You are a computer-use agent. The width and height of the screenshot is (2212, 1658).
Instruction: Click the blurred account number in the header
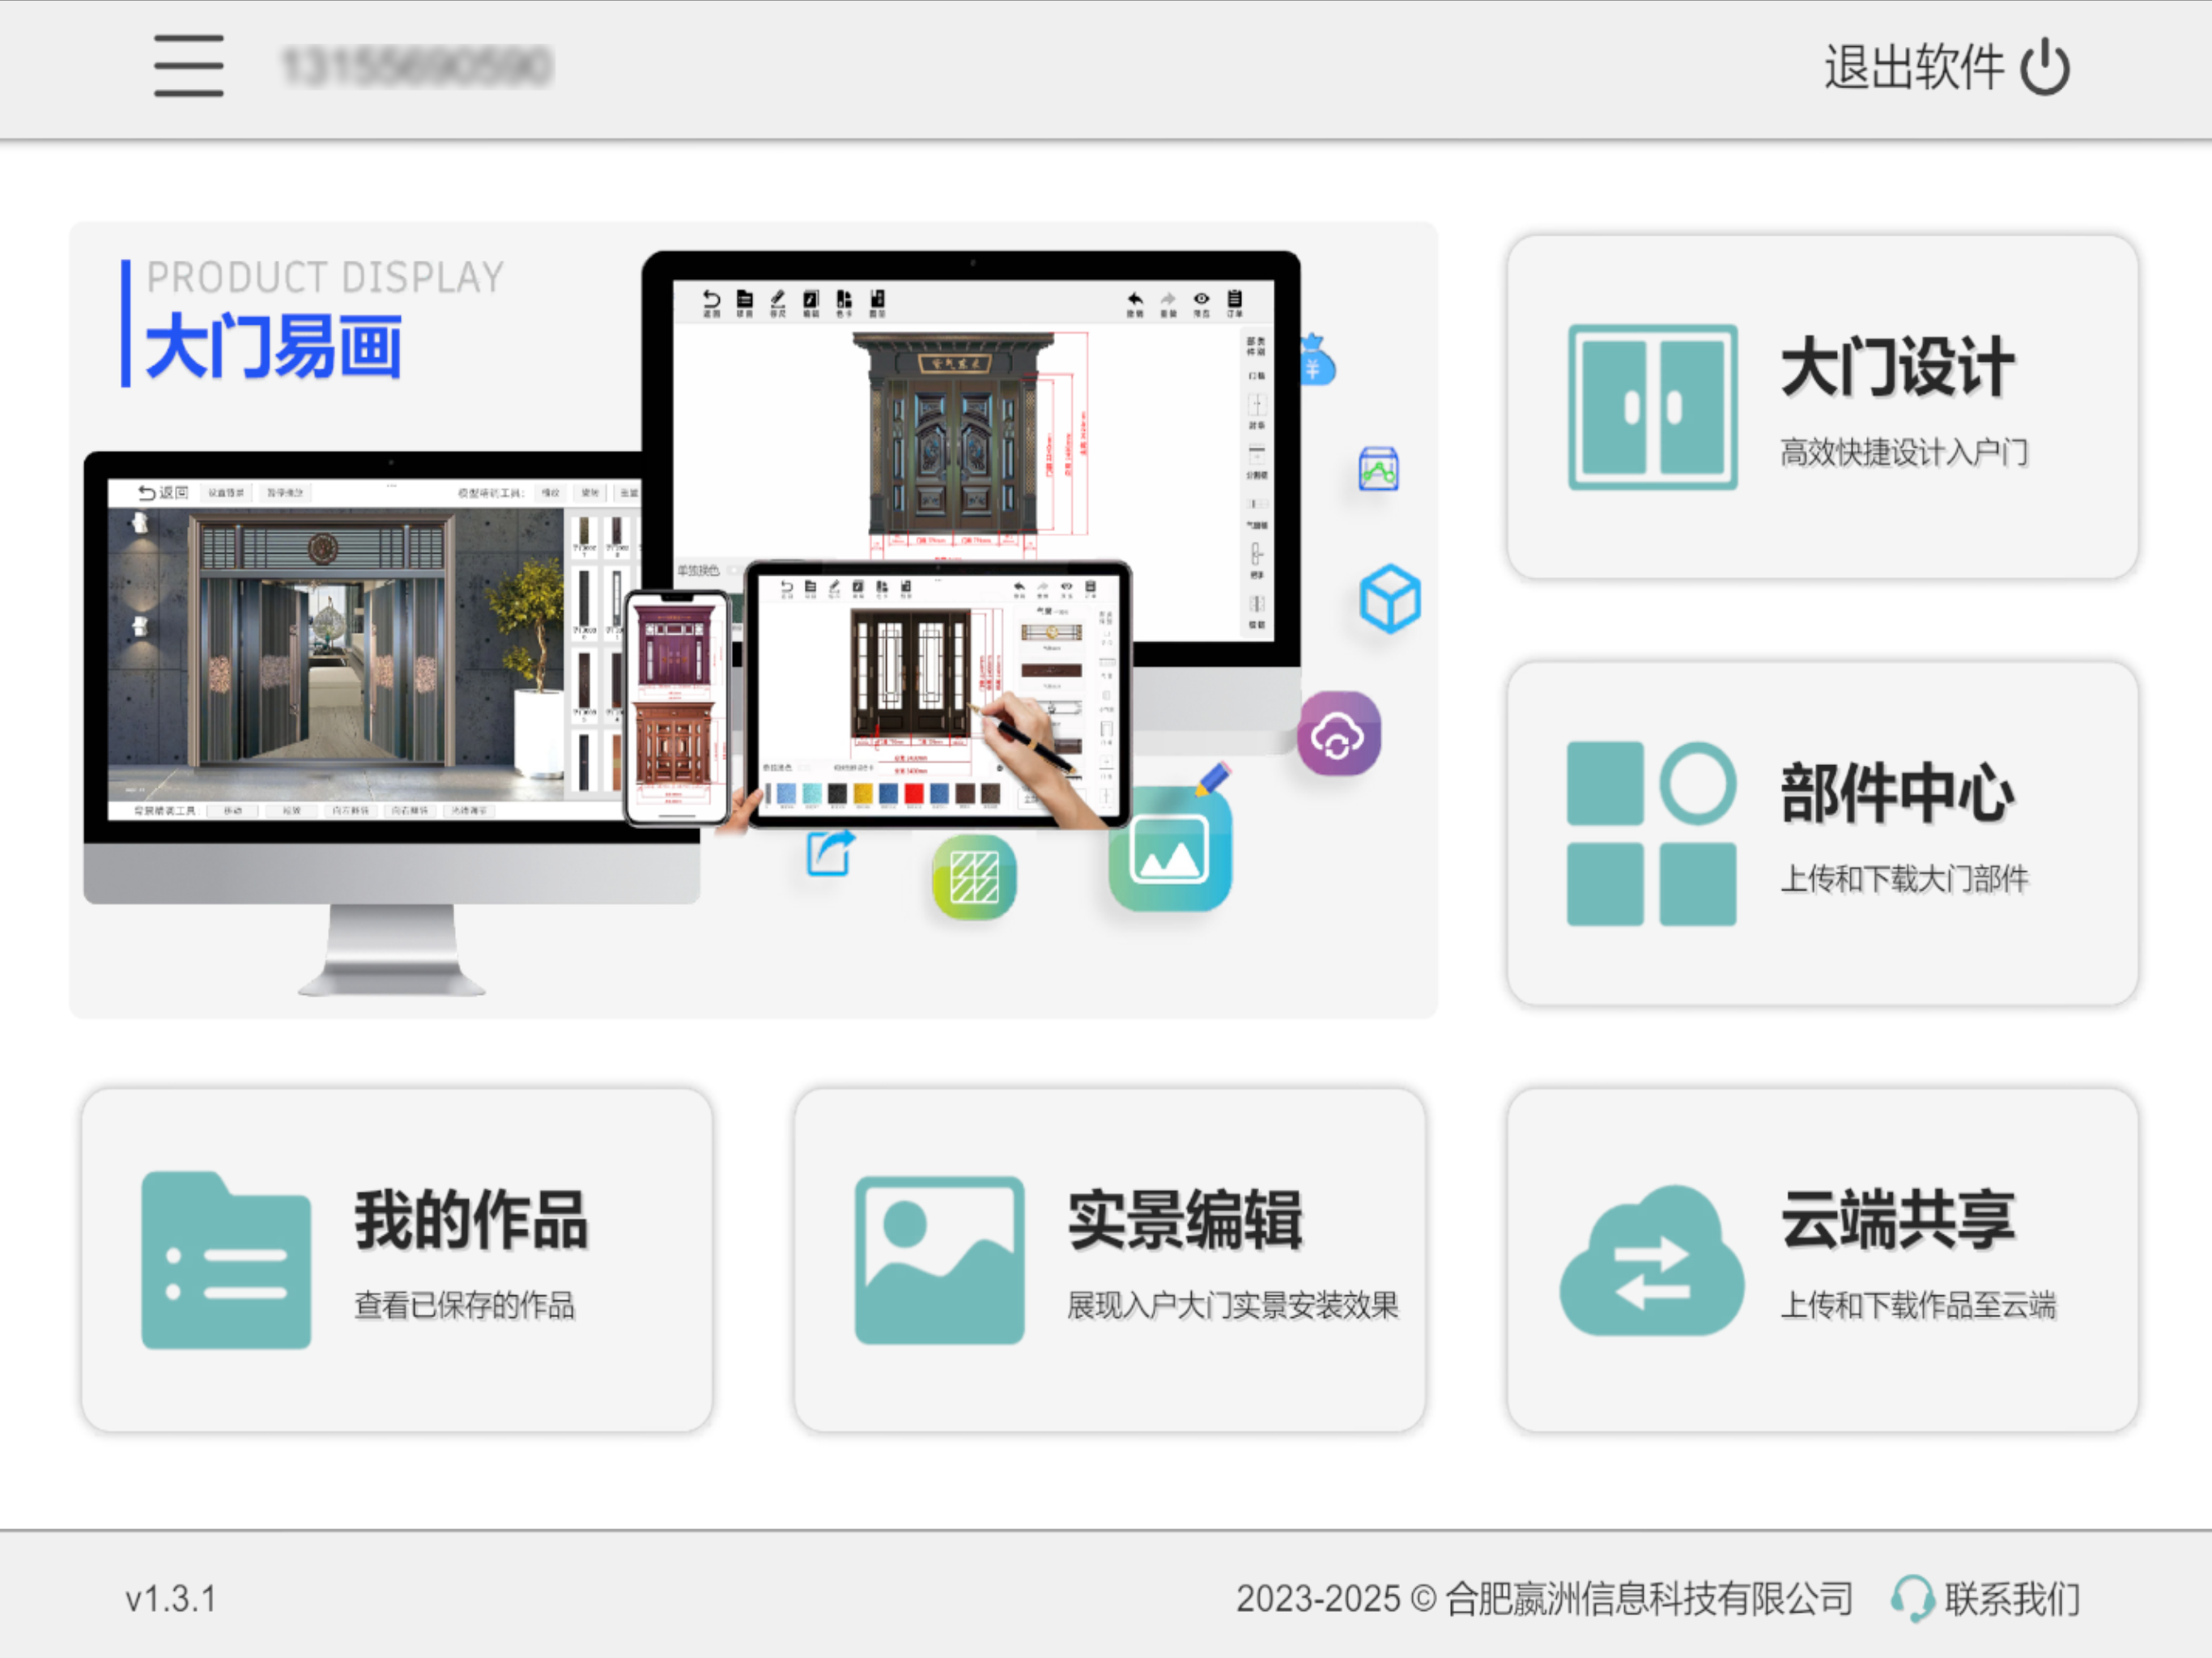(x=417, y=66)
